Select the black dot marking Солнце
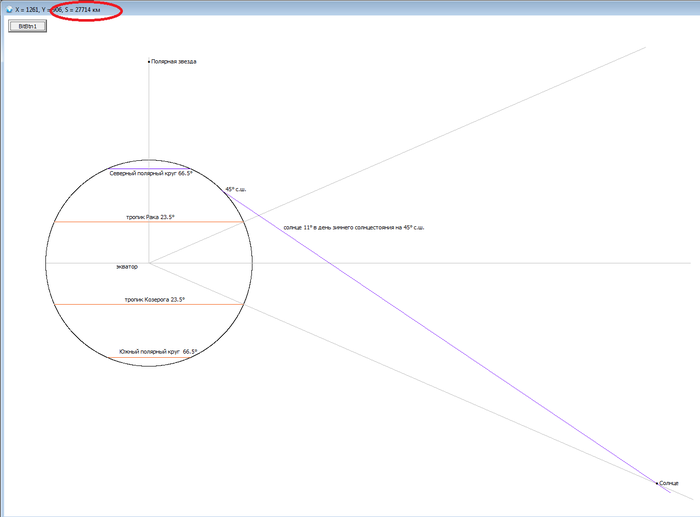The image size is (700, 517). [x=657, y=483]
